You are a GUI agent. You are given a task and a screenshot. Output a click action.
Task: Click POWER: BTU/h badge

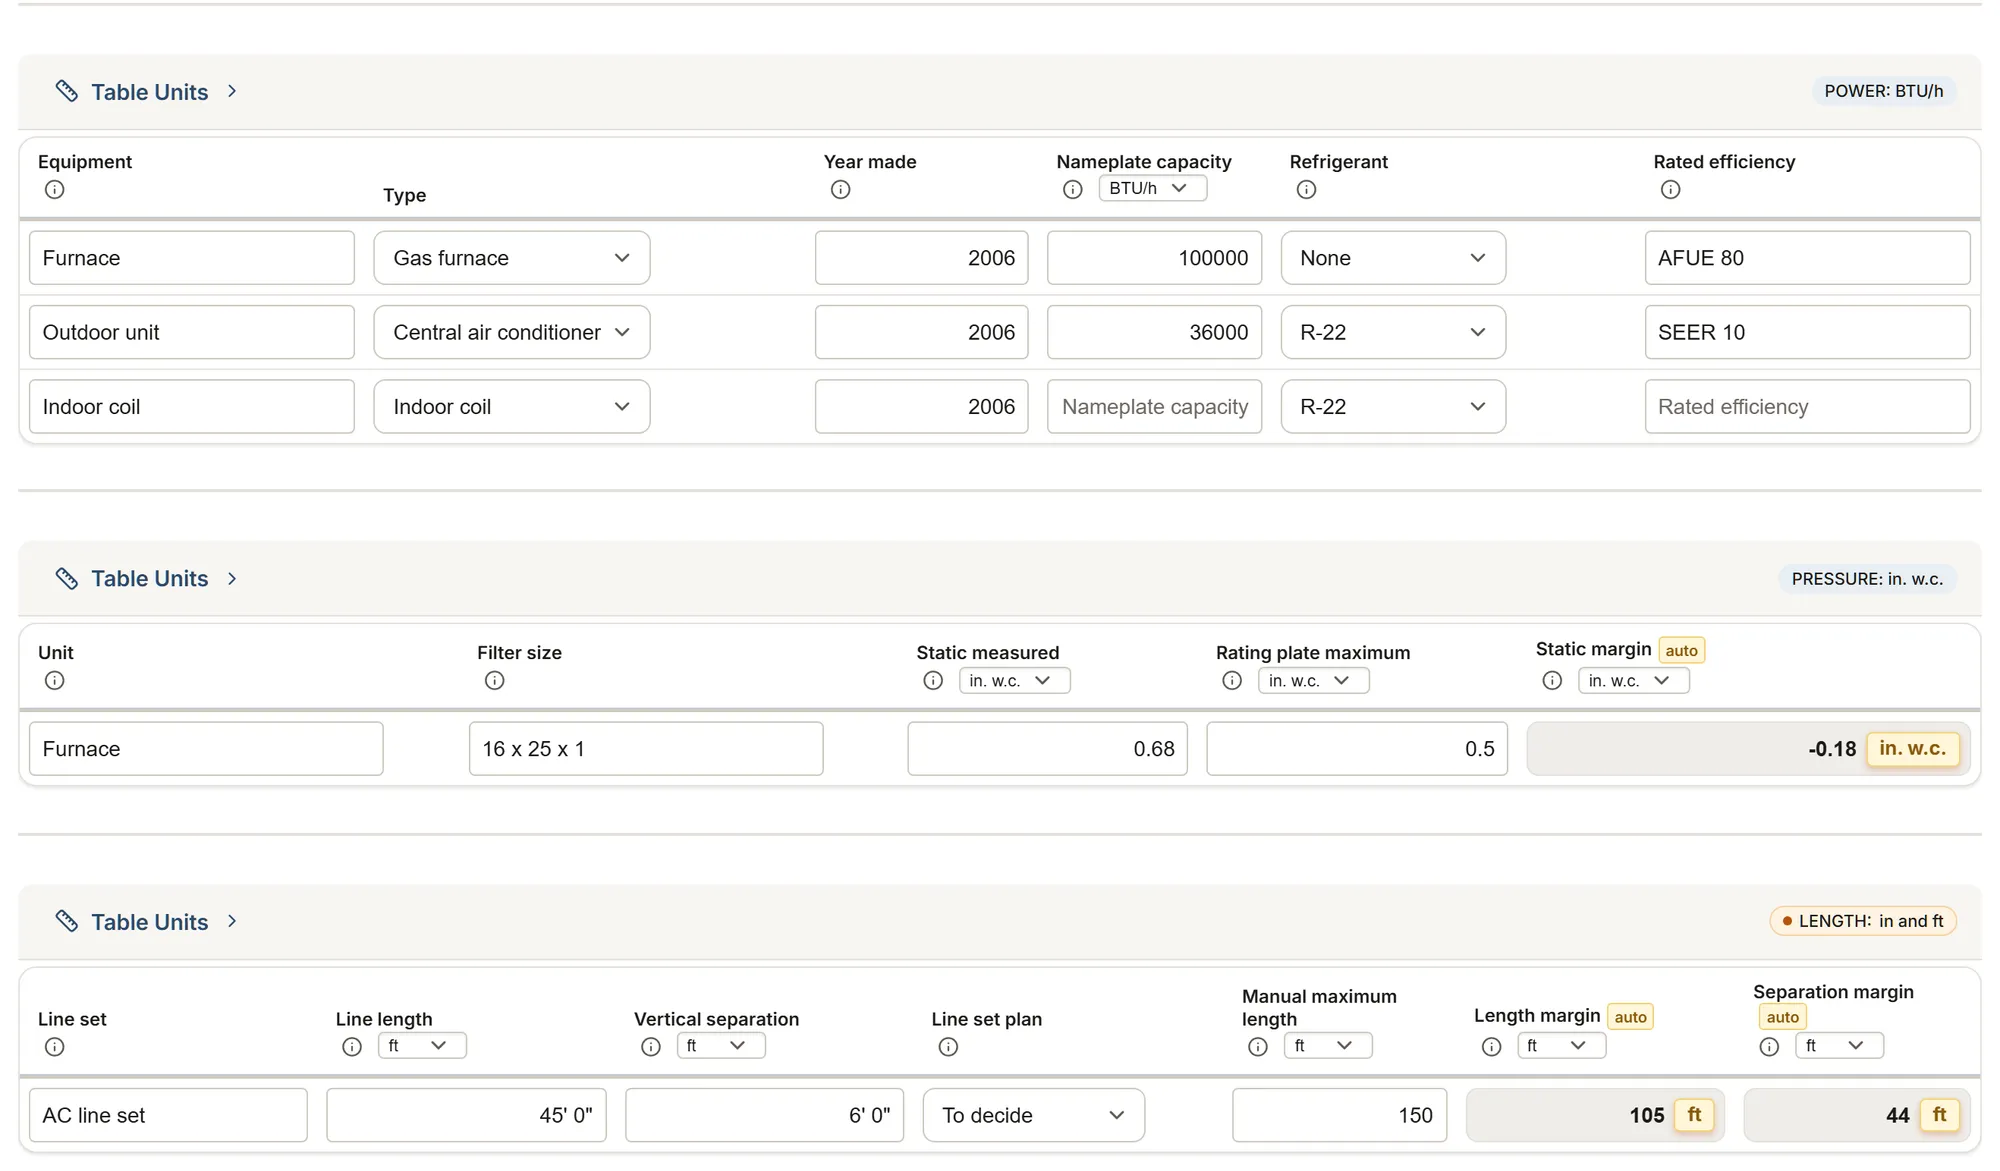[1884, 91]
